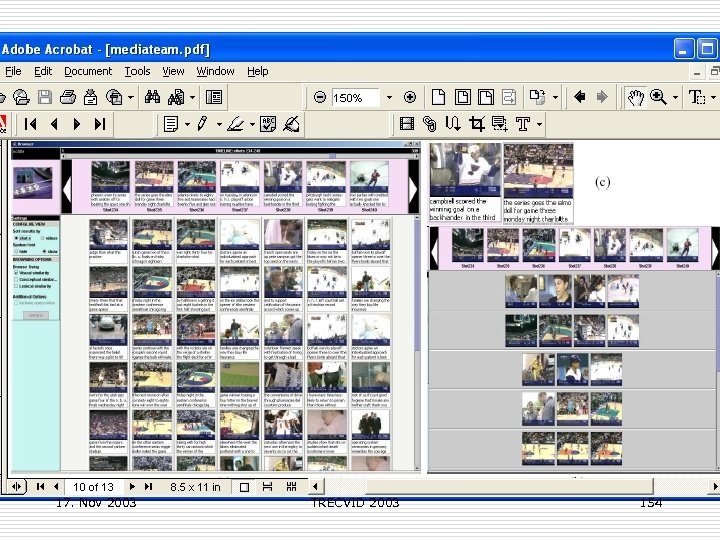Switch to Continuous layout in status bar
720x540 pixels.
(x=267, y=487)
